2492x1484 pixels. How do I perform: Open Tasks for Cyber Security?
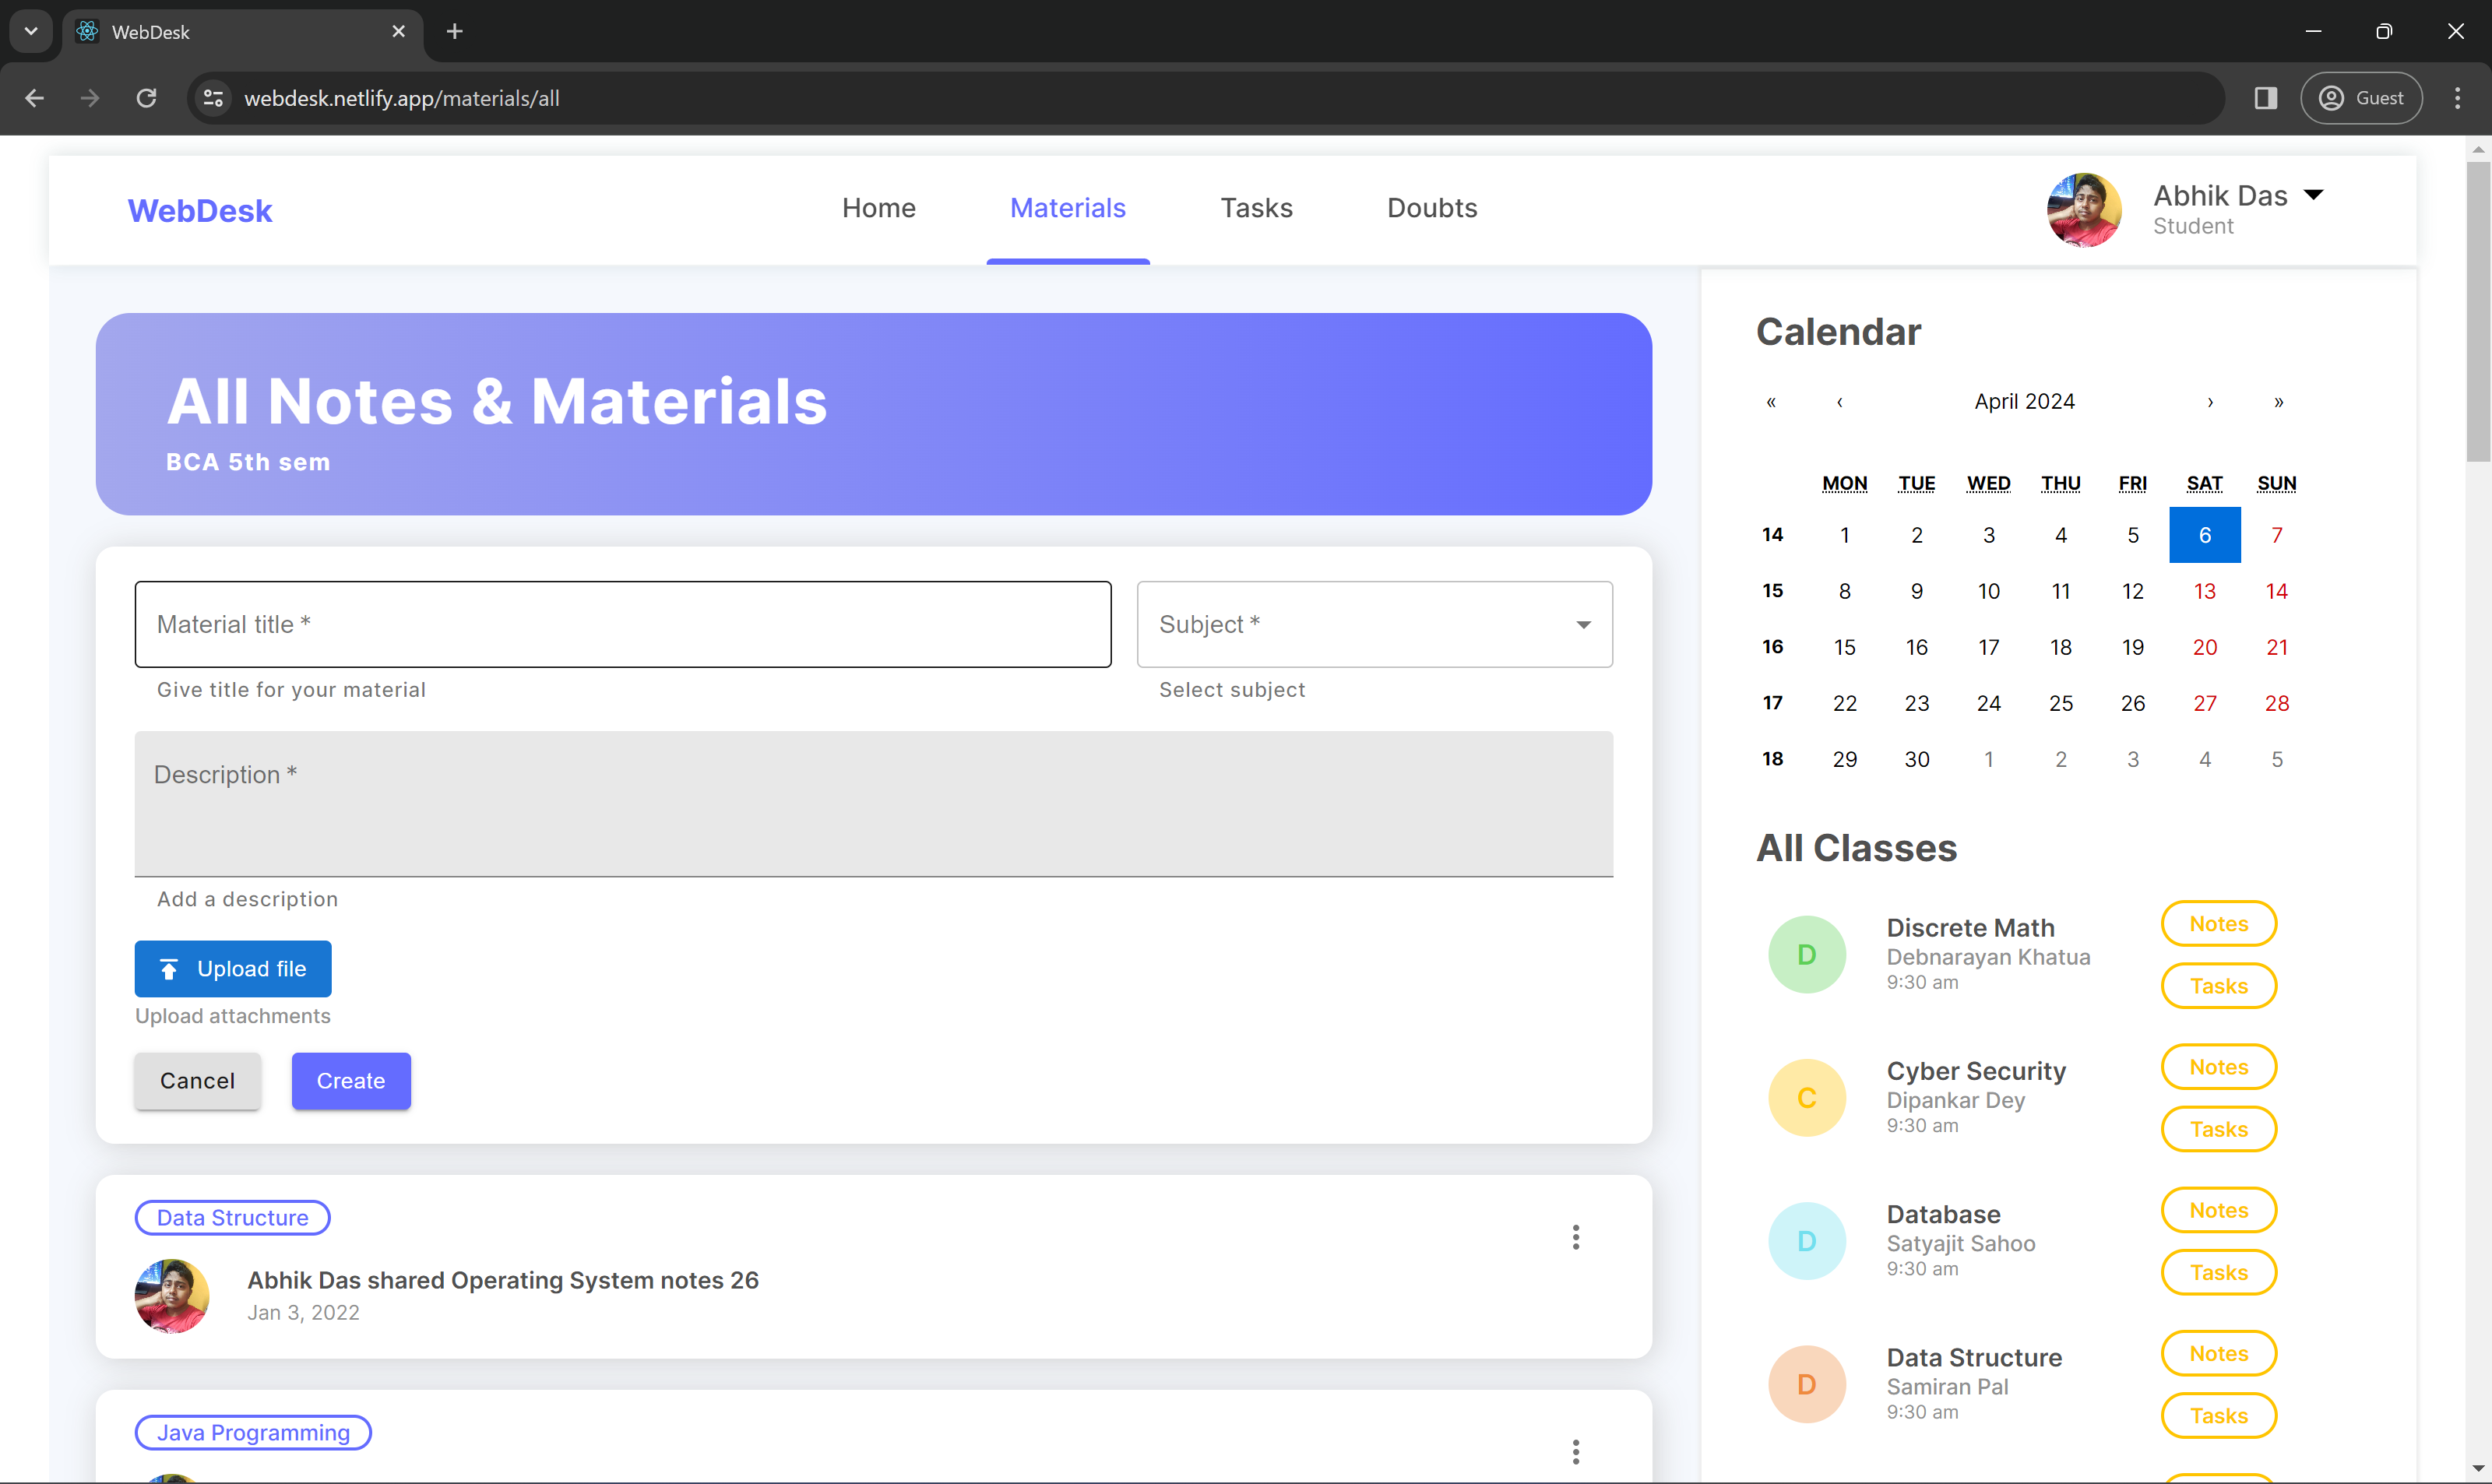pos(2219,1129)
